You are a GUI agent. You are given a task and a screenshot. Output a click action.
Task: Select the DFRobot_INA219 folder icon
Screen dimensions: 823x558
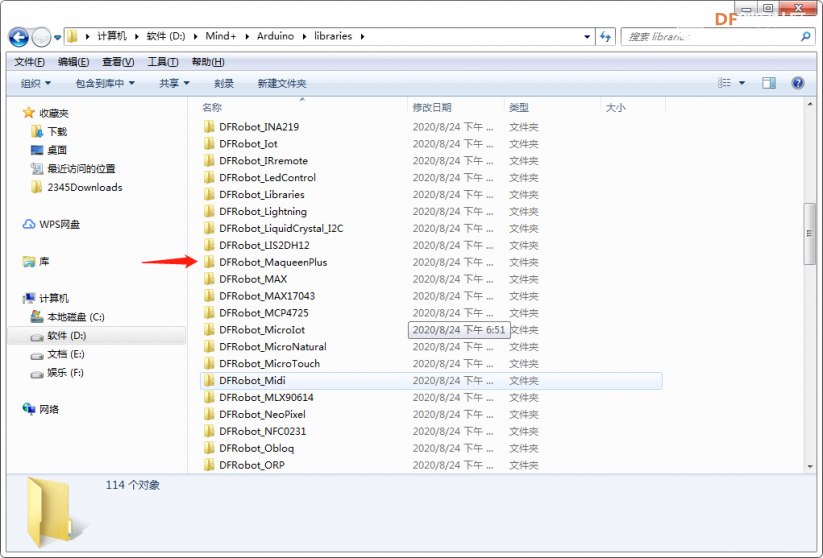(209, 127)
